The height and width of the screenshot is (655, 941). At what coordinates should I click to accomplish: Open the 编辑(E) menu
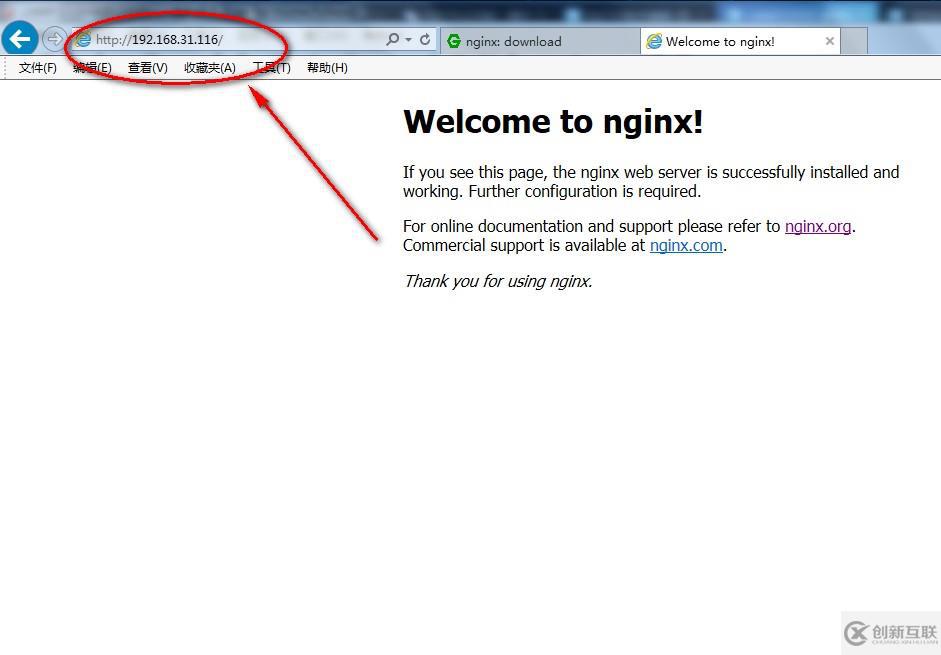[91, 67]
